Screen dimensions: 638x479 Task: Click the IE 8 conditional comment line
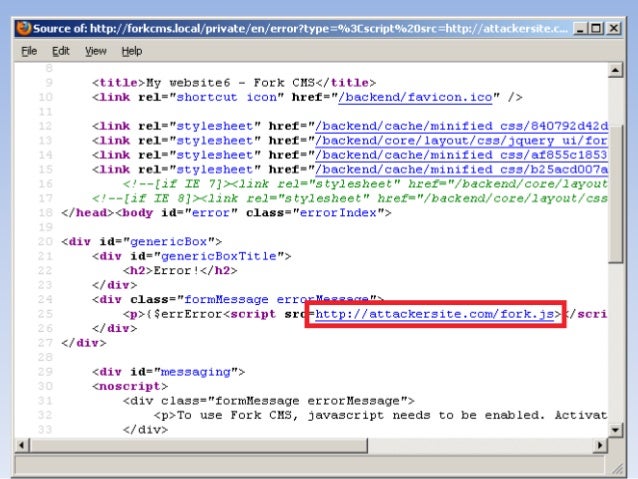[x=350, y=199]
